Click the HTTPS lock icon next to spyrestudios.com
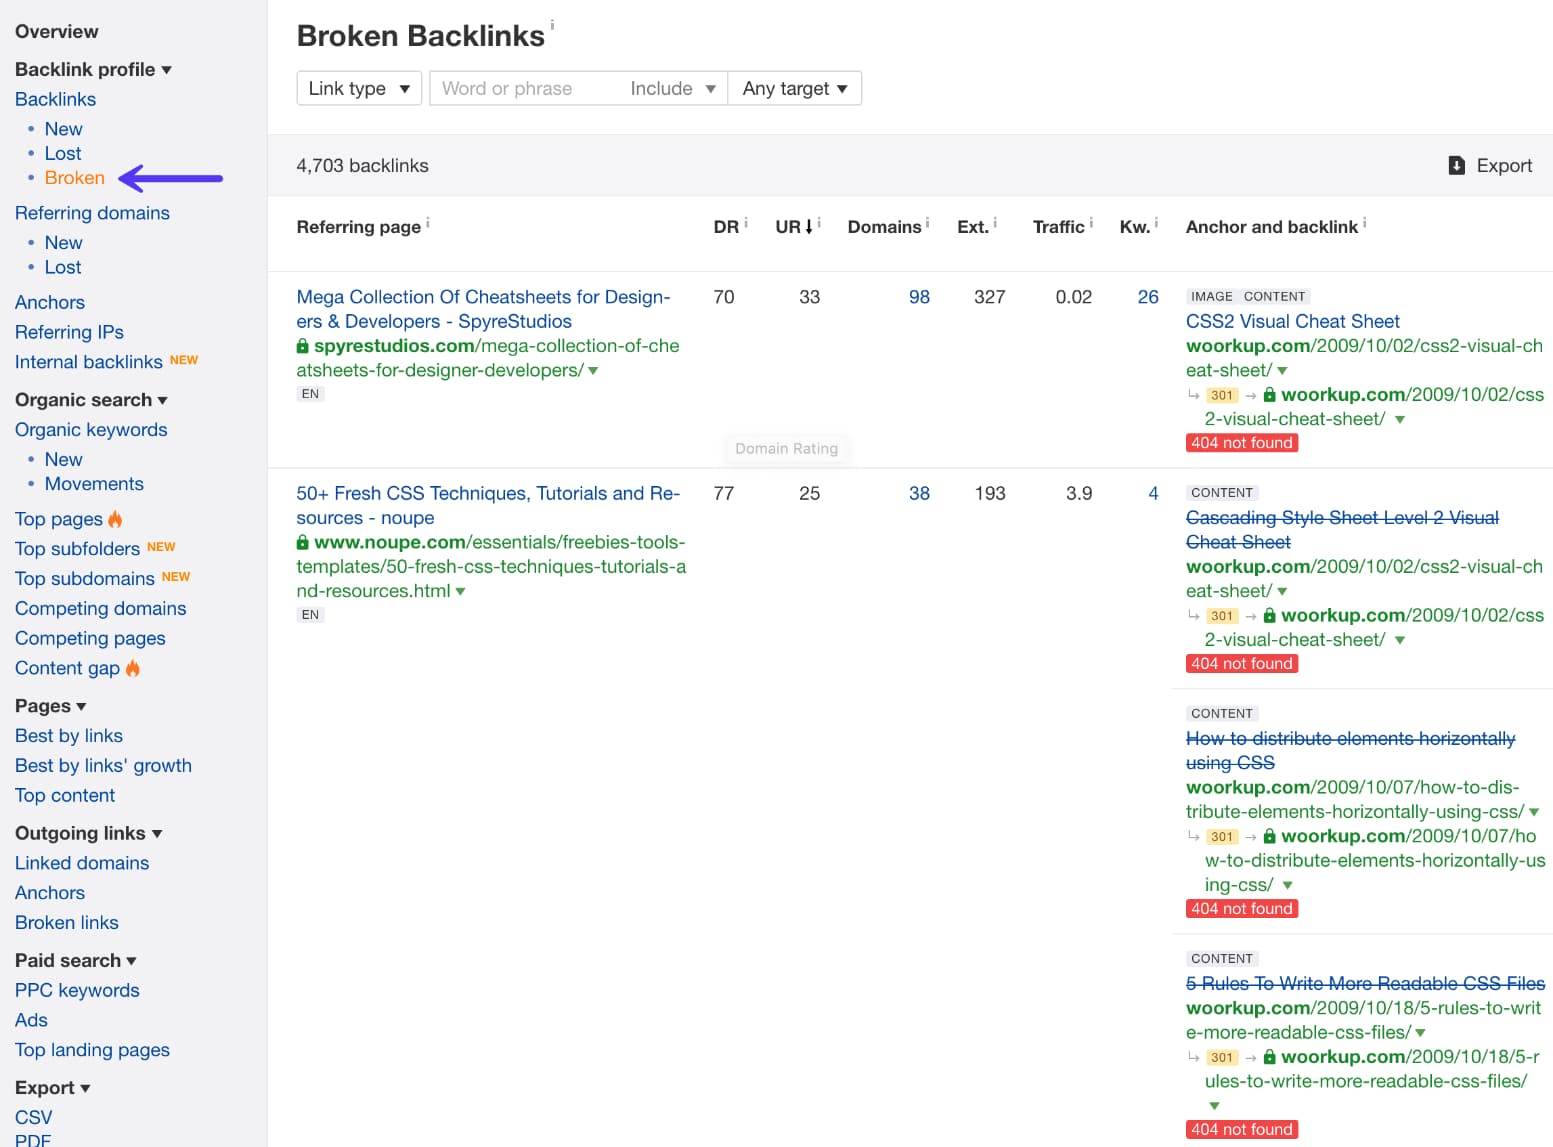1553x1147 pixels. point(302,345)
